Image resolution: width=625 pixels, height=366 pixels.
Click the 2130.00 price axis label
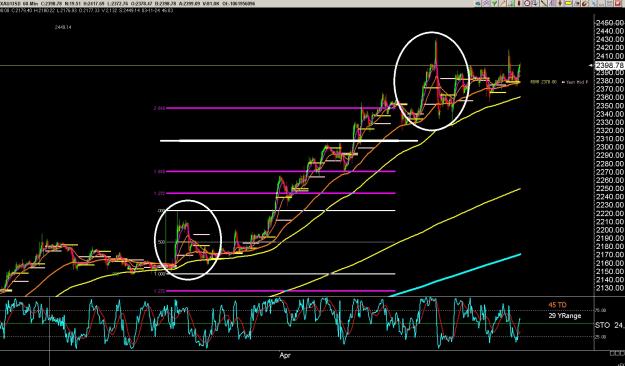click(610, 288)
